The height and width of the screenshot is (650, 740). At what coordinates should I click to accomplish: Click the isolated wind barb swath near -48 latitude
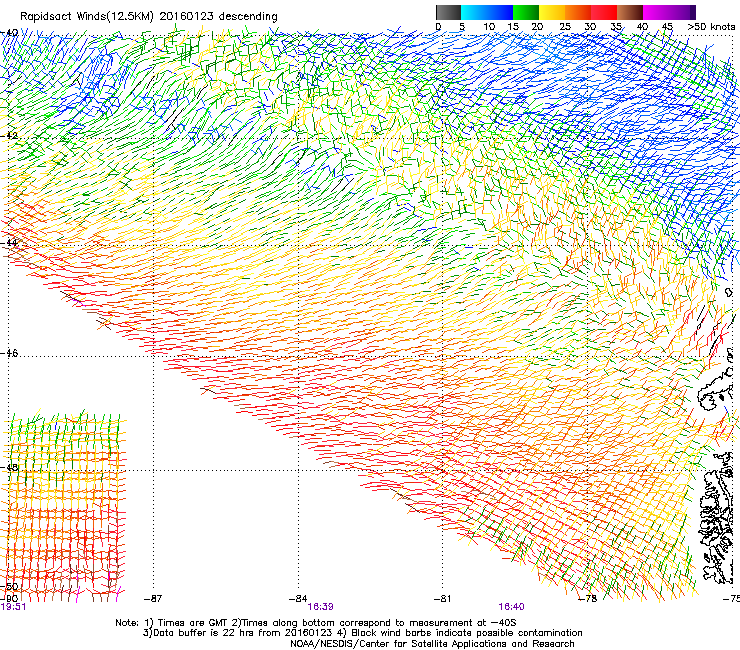click(63, 506)
